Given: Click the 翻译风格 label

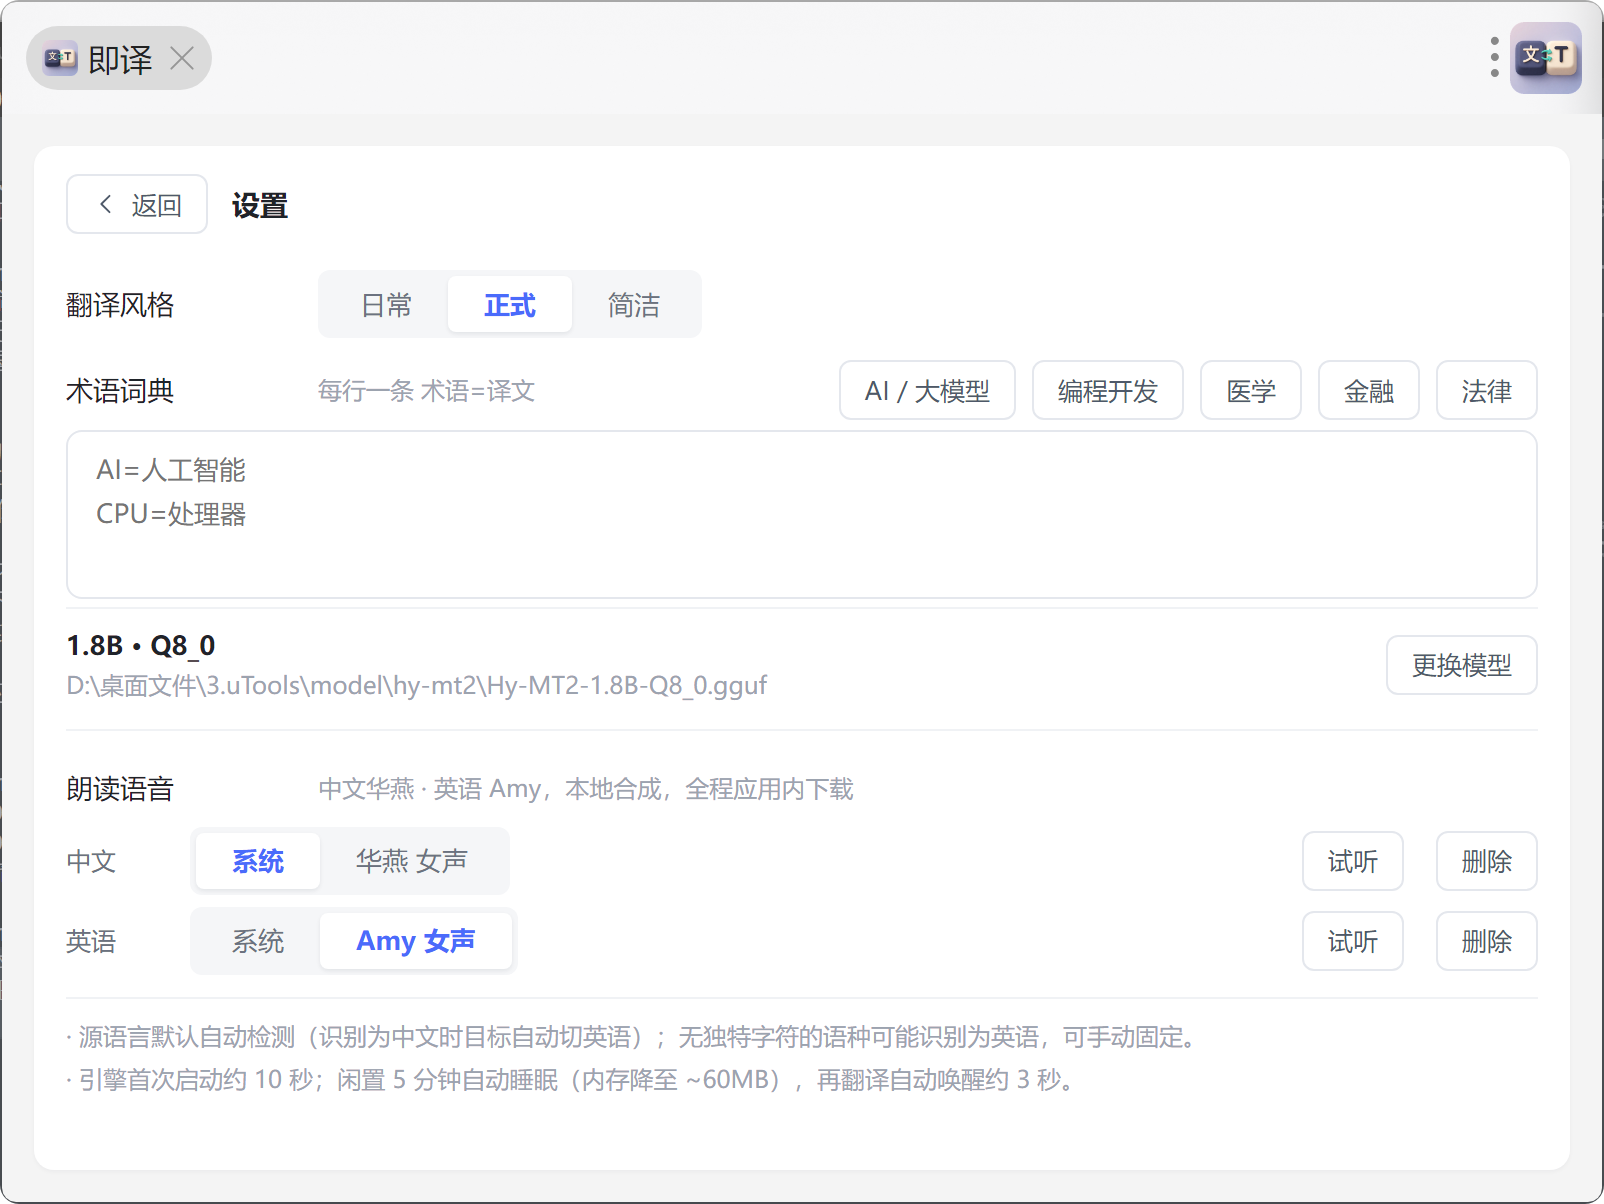Looking at the screenshot, I should coord(120,305).
